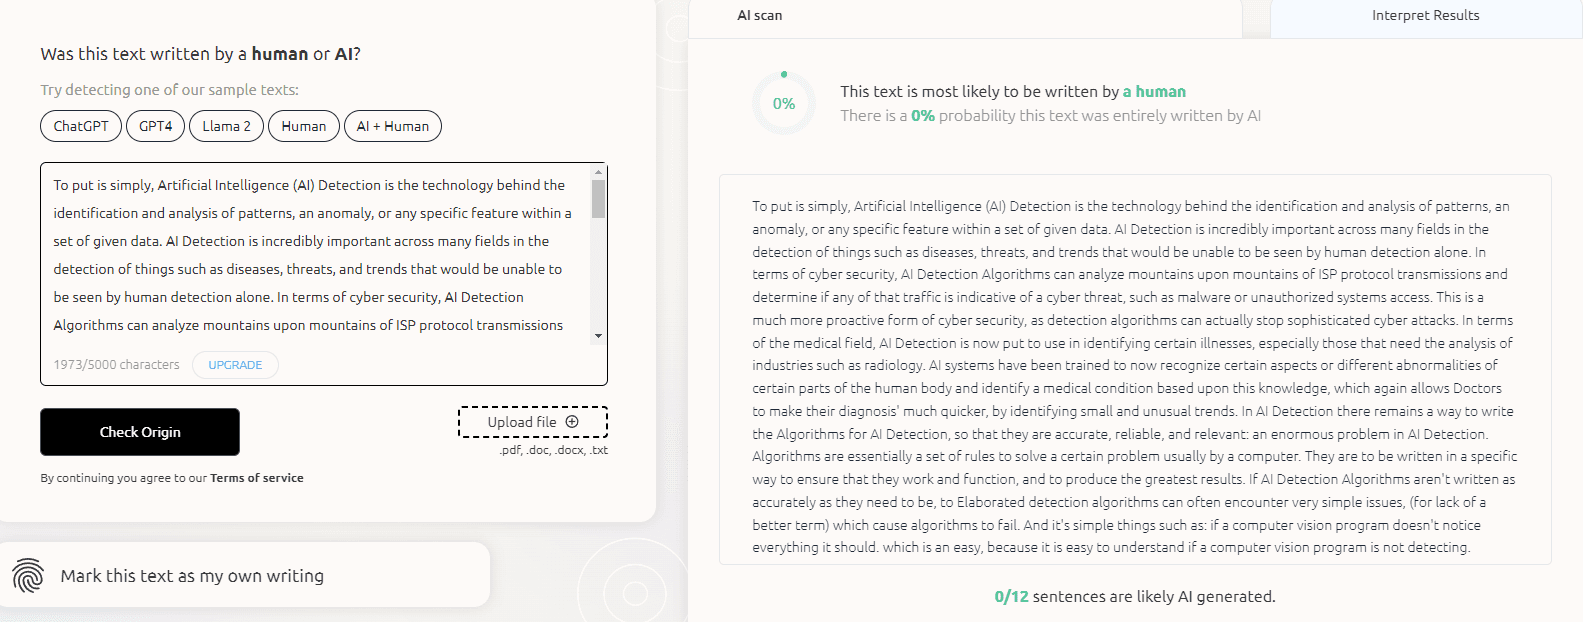Pick the Human sample text chip

pos(304,126)
